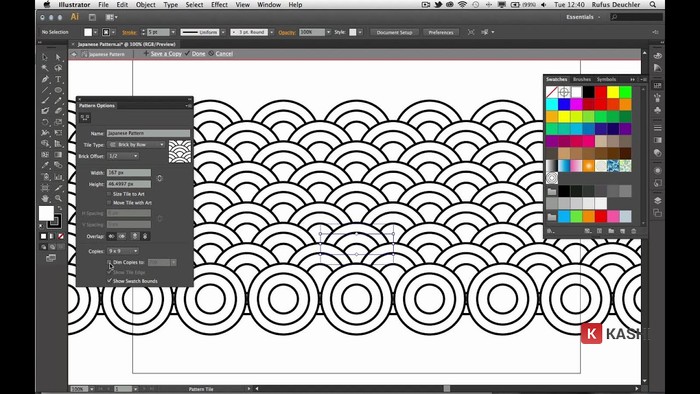Screen dimensions: 700x394
Task: Select the Eyedropper tool
Action: pyautogui.click(x=45, y=165)
